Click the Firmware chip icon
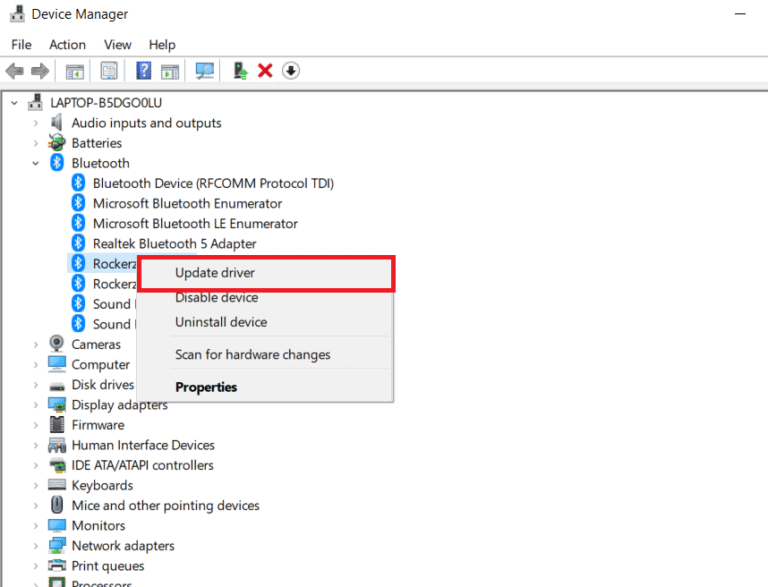Viewport: 768px width, 587px height. [57, 425]
